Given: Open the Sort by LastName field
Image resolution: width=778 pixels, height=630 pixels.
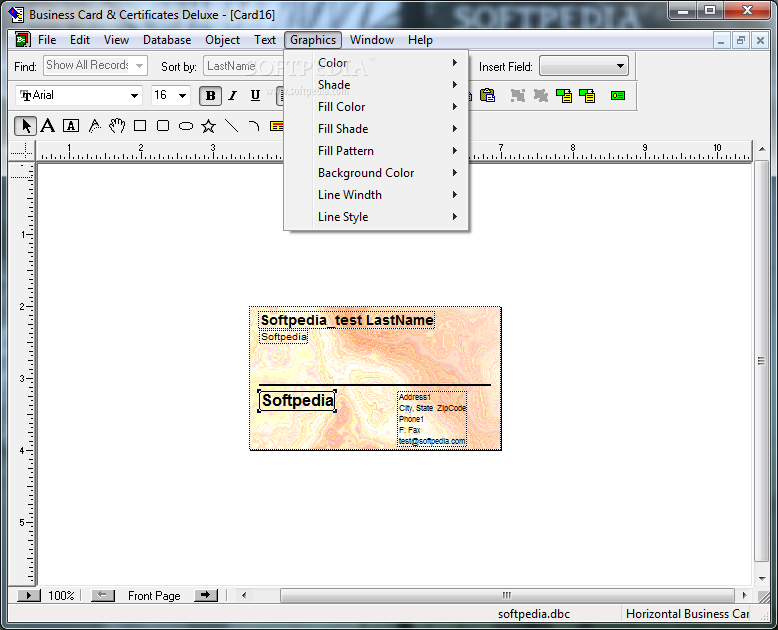Looking at the screenshot, I should 243,65.
